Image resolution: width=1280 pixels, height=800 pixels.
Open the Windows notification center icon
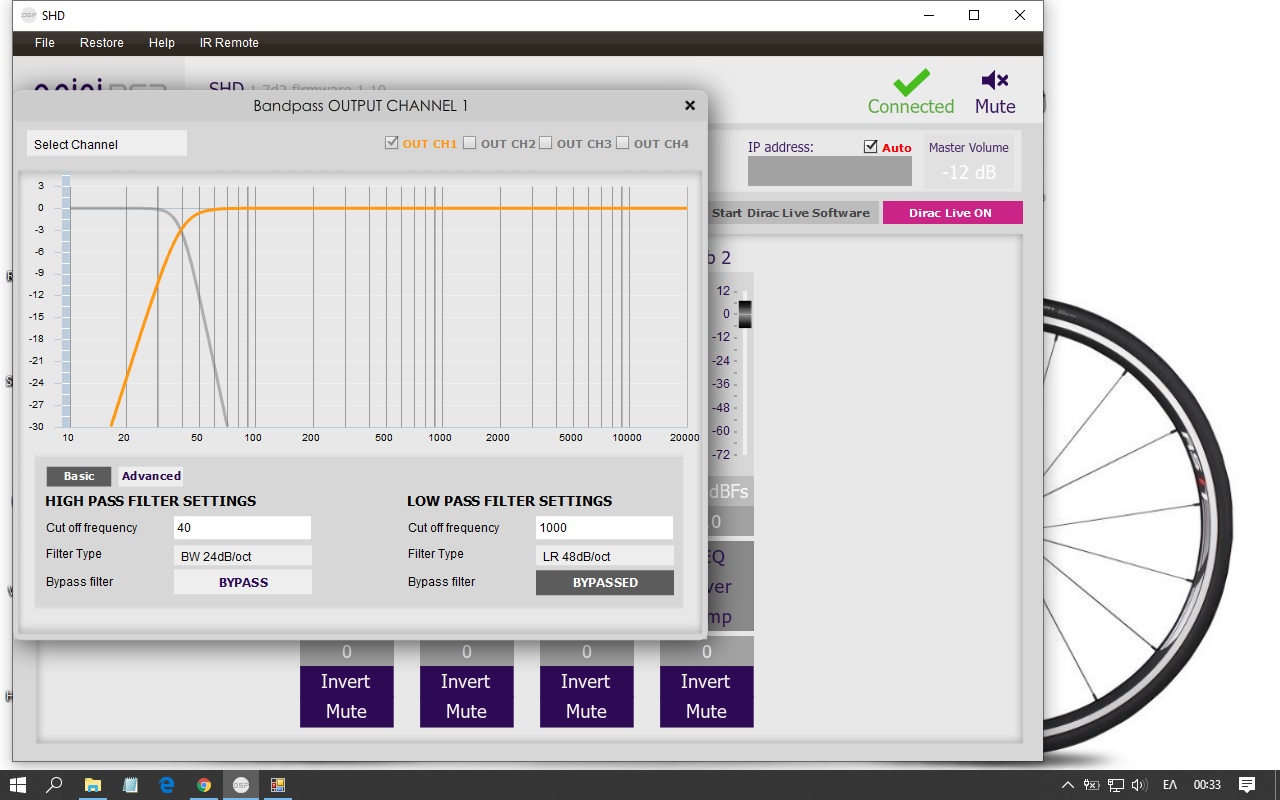(x=1247, y=785)
